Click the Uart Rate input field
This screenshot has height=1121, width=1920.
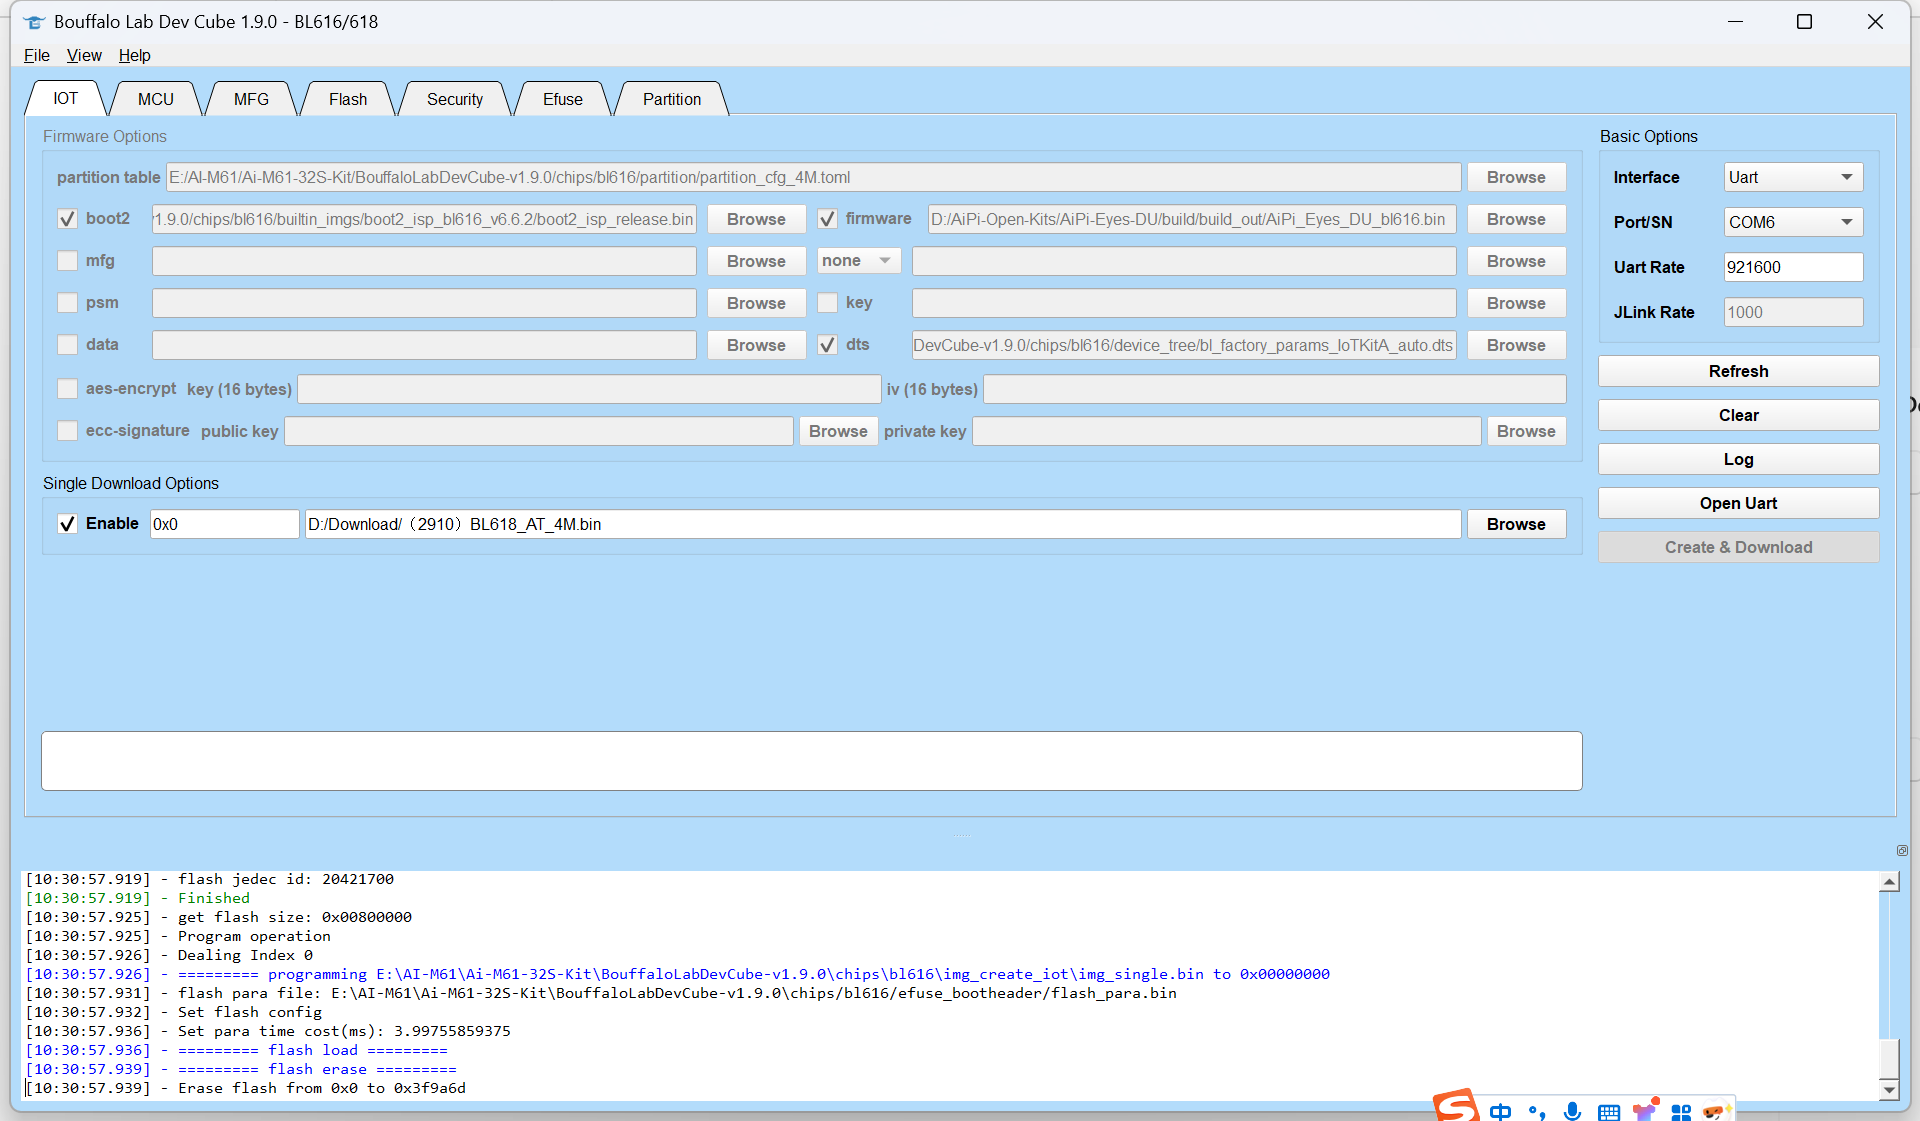1792,267
